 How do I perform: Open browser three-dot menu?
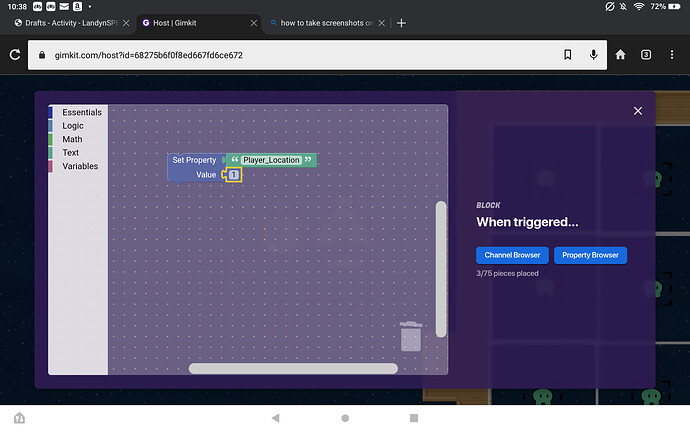(672, 55)
